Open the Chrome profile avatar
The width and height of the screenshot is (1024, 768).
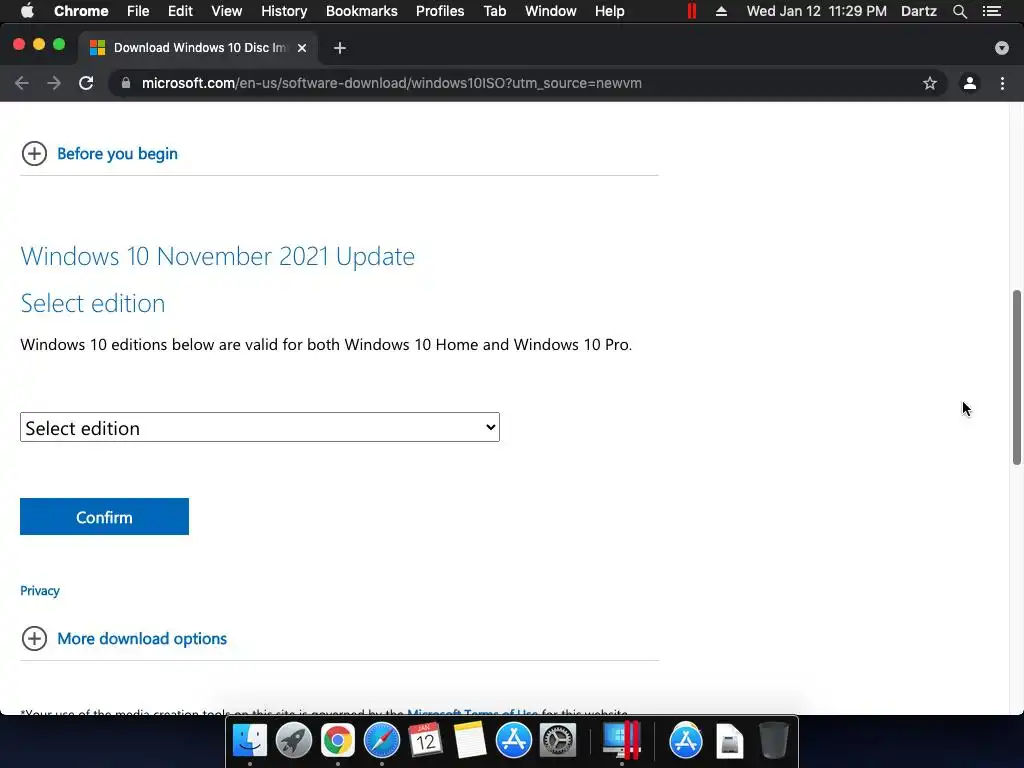tap(969, 83)
